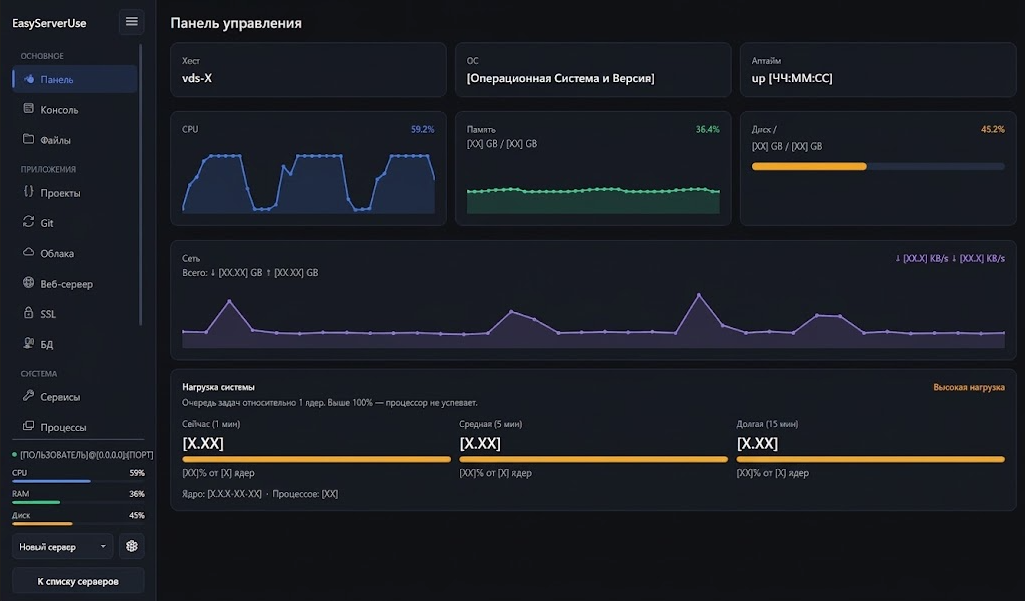1025x601 pixels.
Task: Click the Память usage chart
Action: [x=593, y=199]
